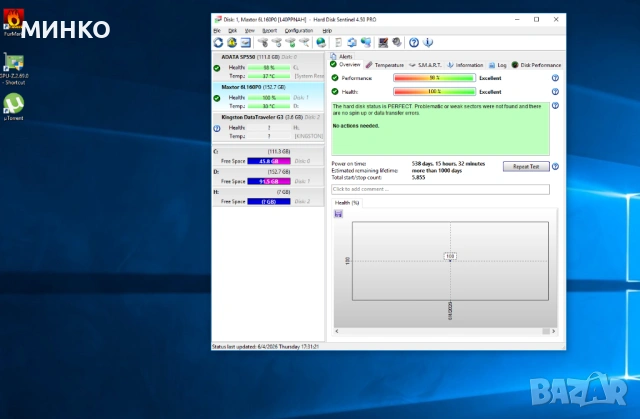Select the Maxtor 6L160P0 disk entry
The width and height of the screenshot is (640, 419).
(x=268, y=97)
